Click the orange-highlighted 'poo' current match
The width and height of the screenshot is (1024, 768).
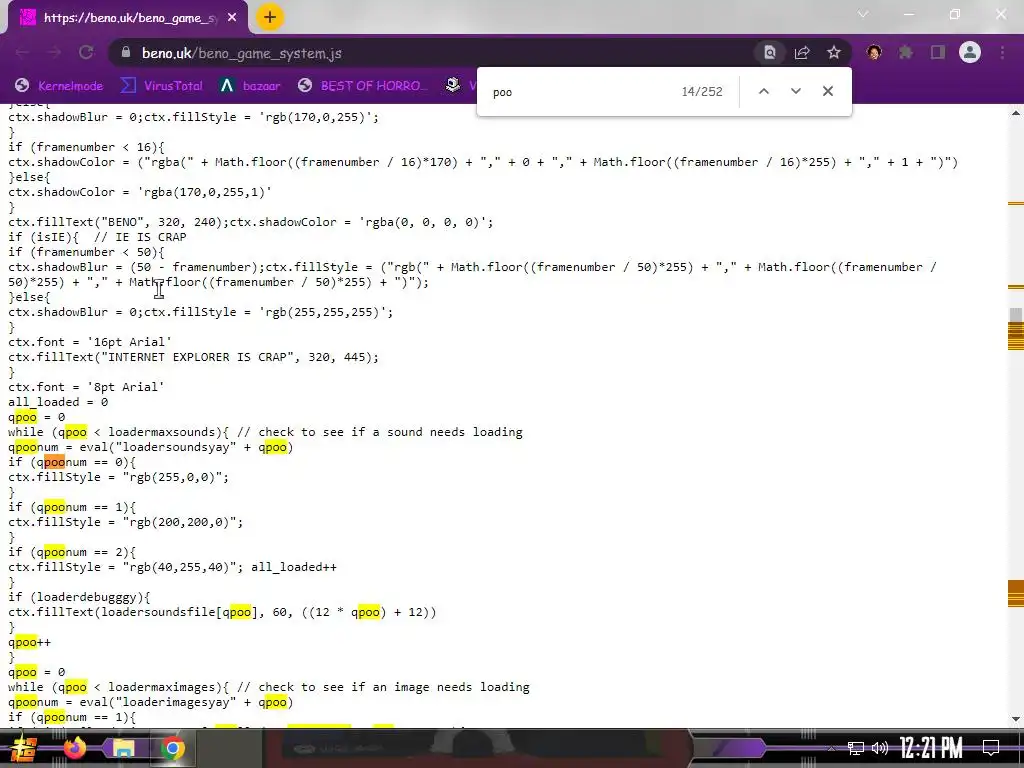pyautogui.click(x=55, y=462)
